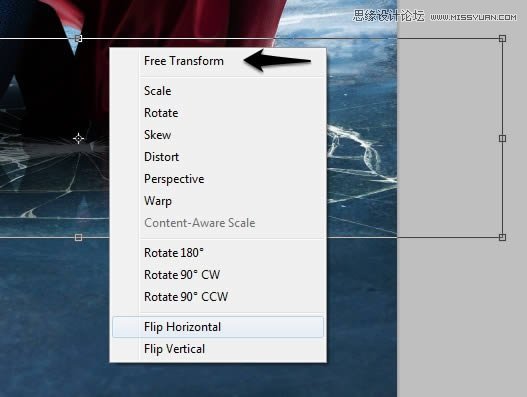Pick the Distort transform option

218,157
